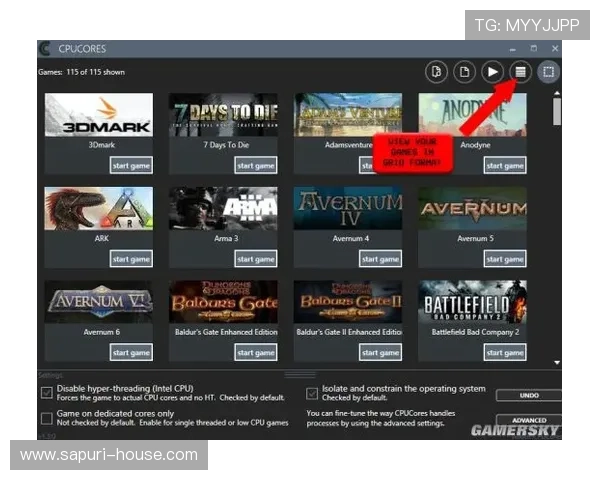Select the Baldur's Gate Enhanced Edition thumbnail
Image resolution: width=600 pixels, height=480 pixels.
pos(223,301)
